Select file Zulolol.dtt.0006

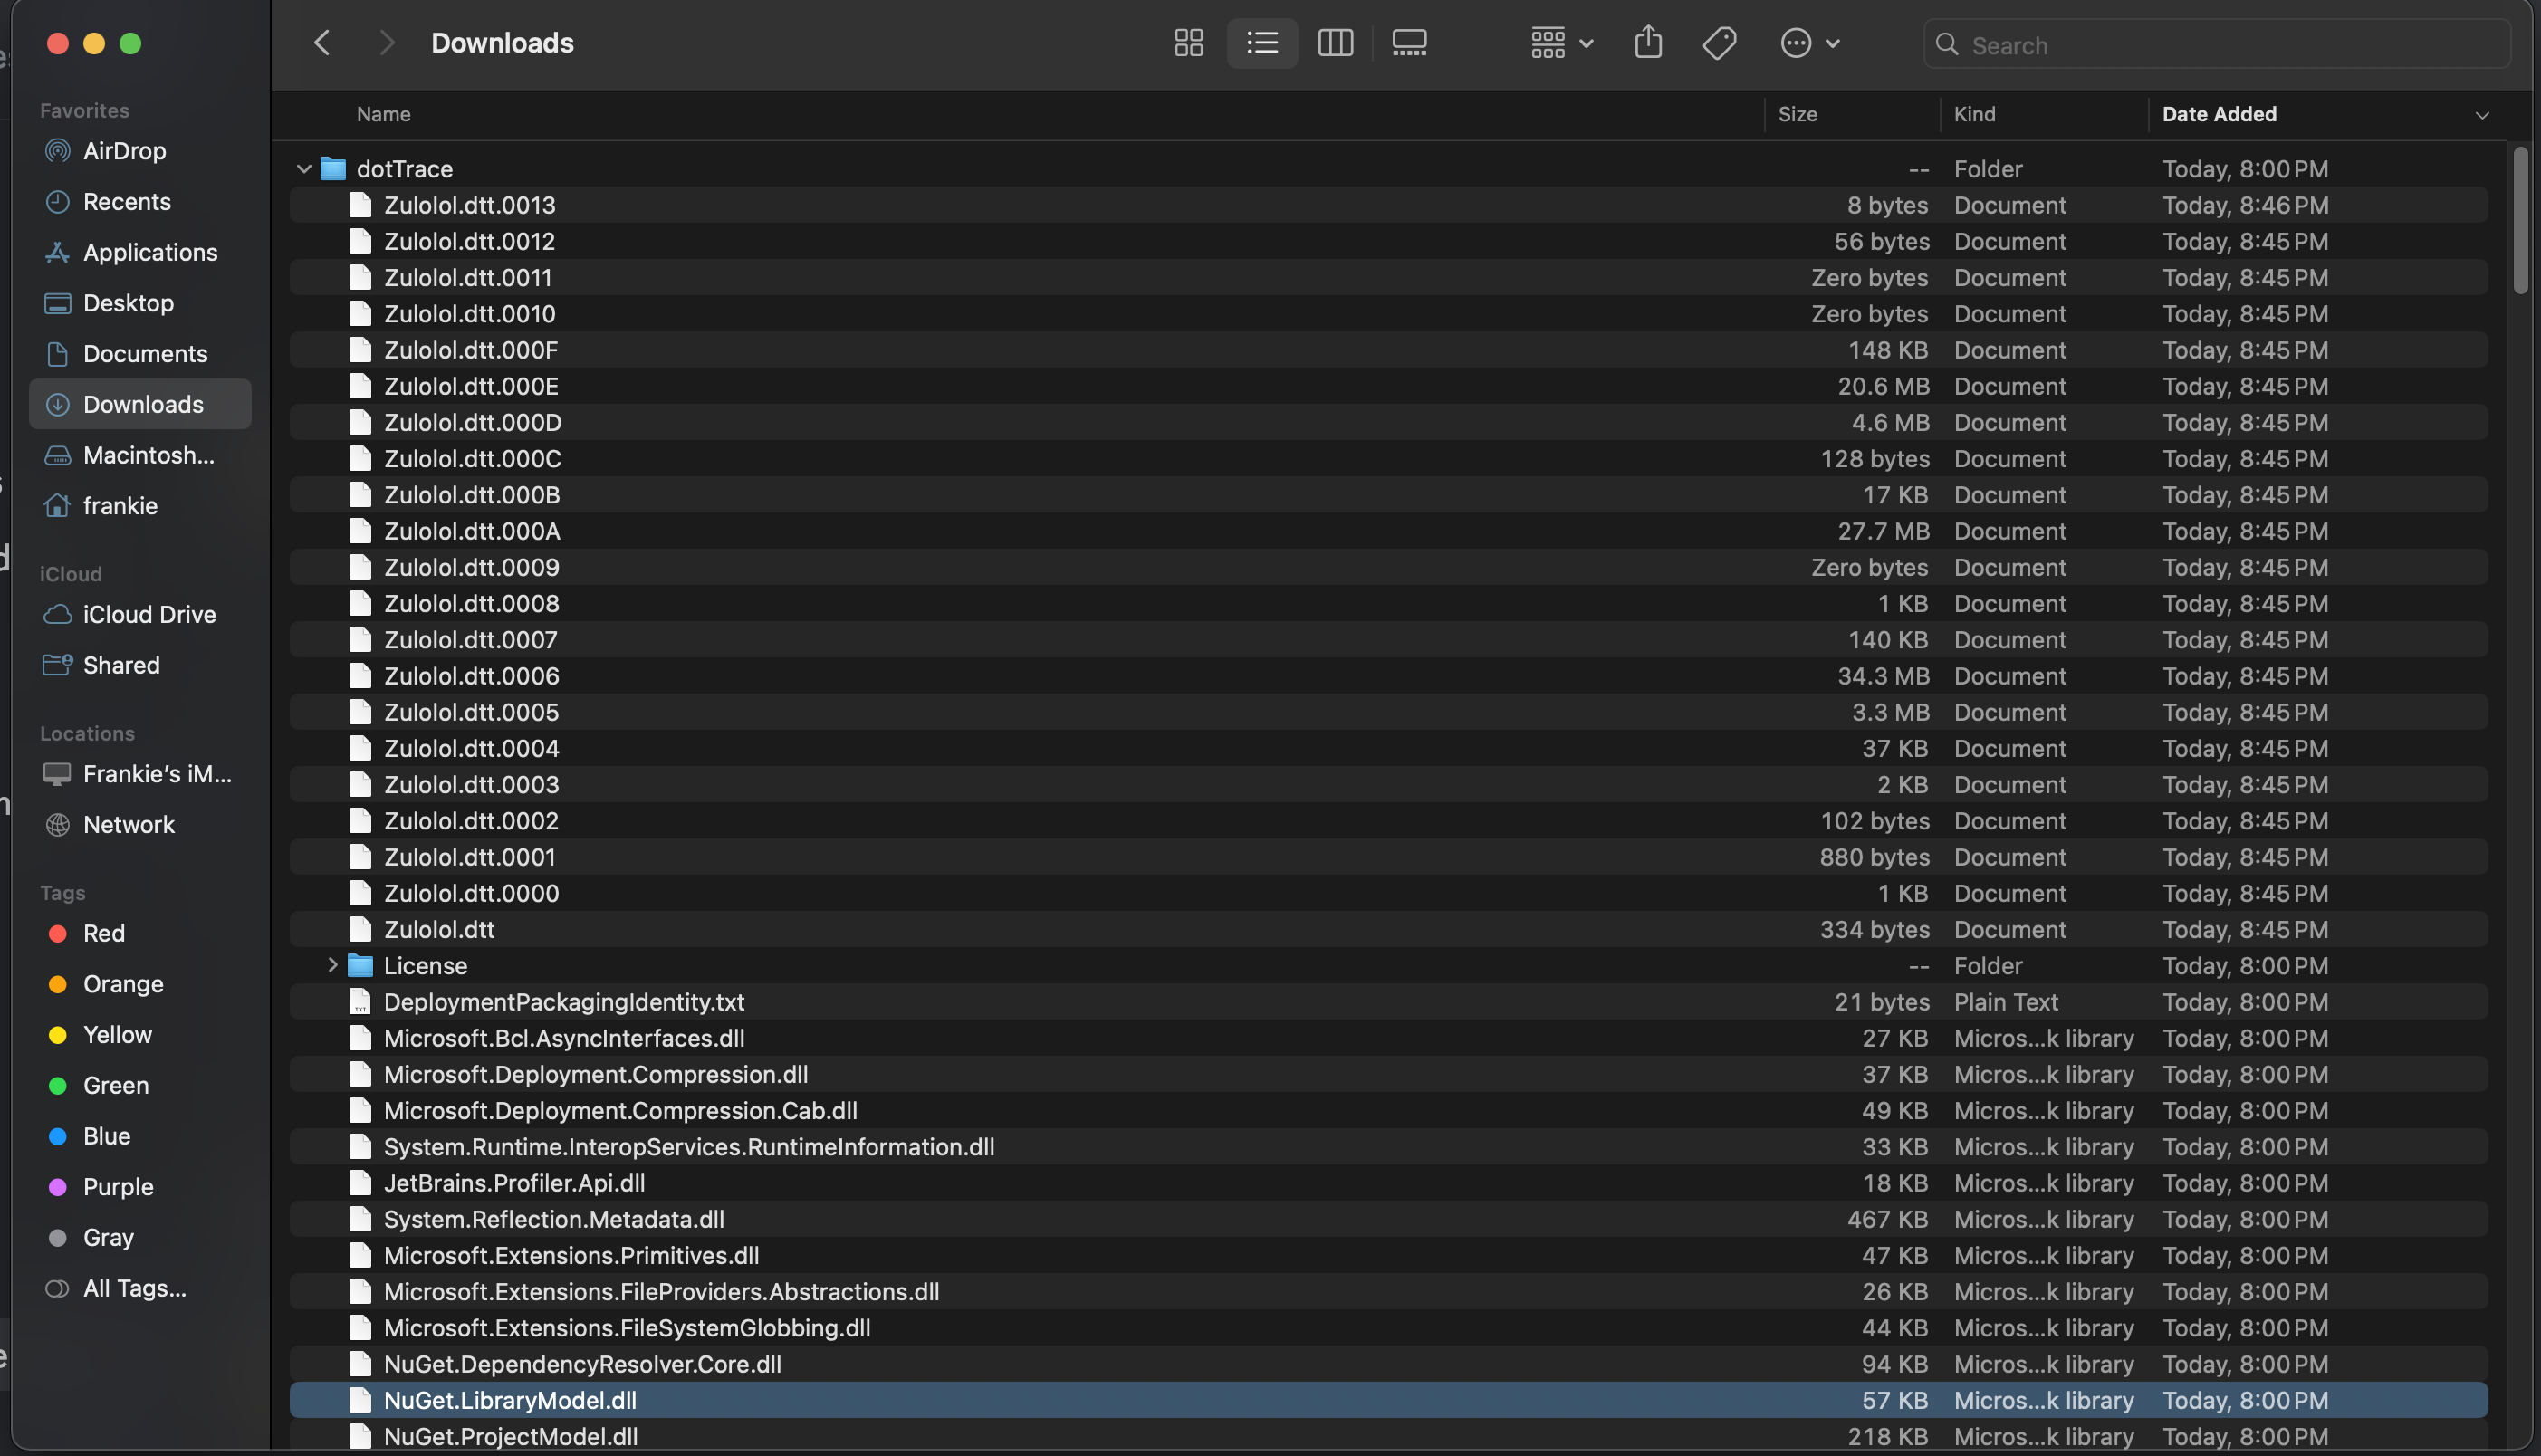tap(1388, 676)
